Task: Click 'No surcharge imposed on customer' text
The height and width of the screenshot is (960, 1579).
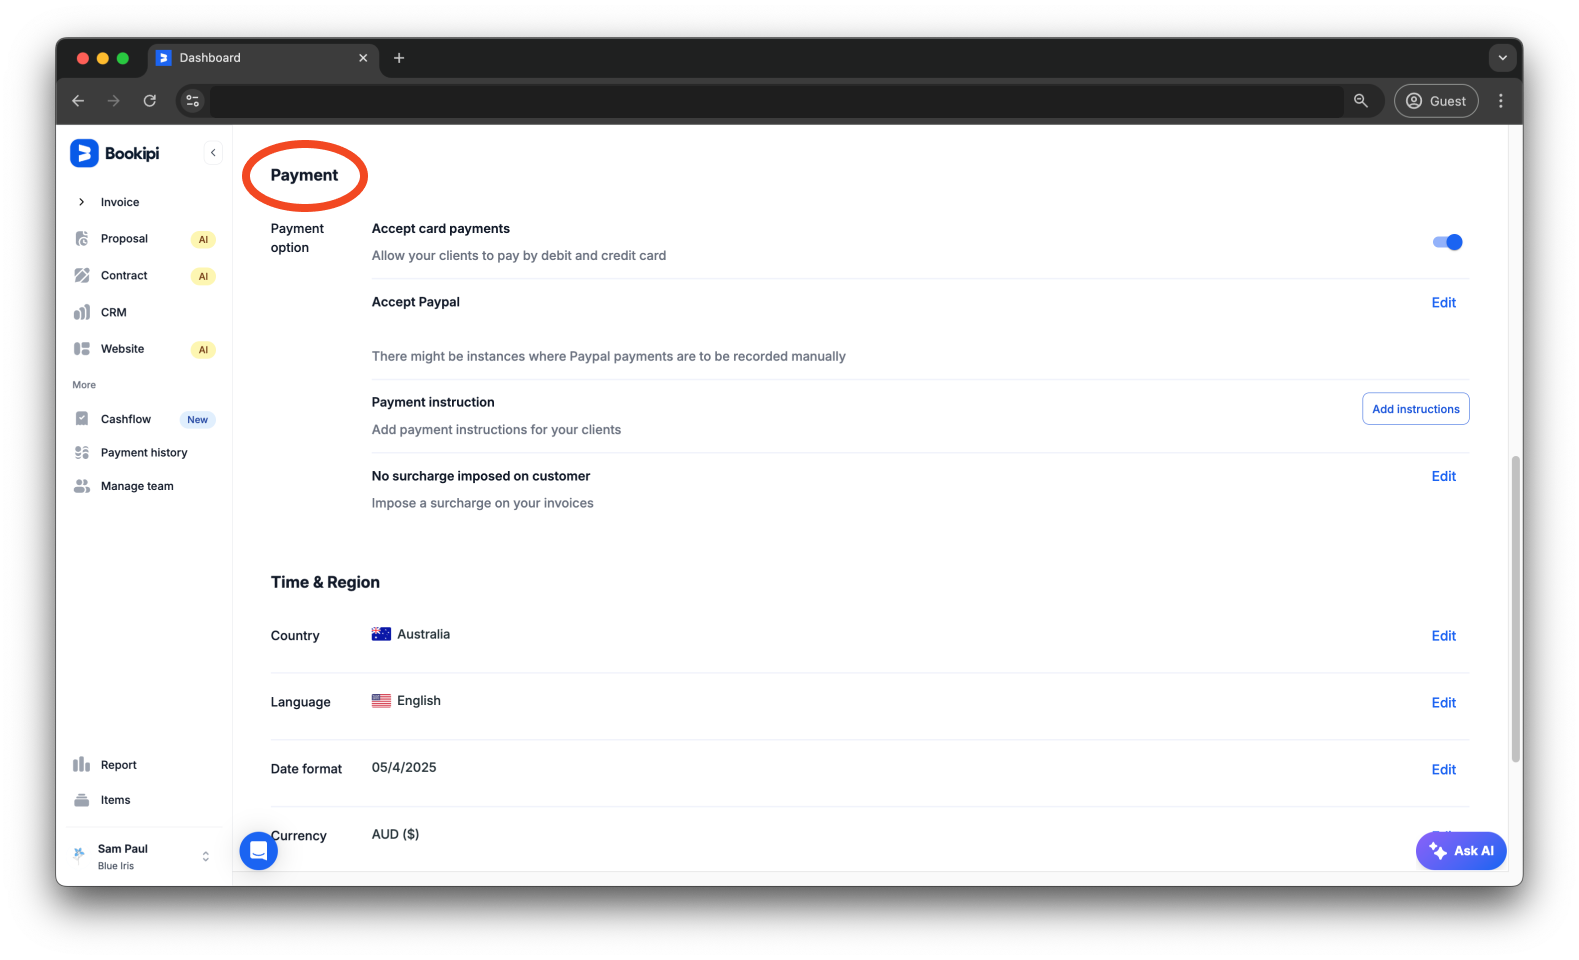Action: (x=481, y=476)
